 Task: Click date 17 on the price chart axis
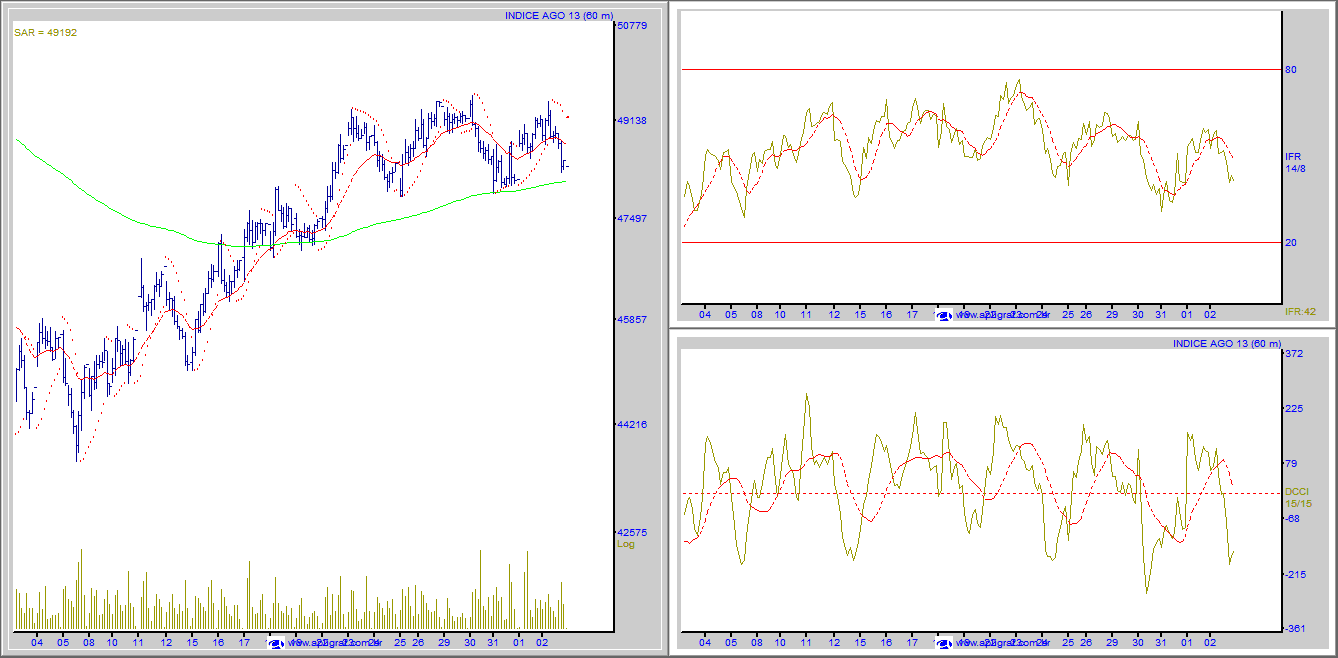point(244,643)
